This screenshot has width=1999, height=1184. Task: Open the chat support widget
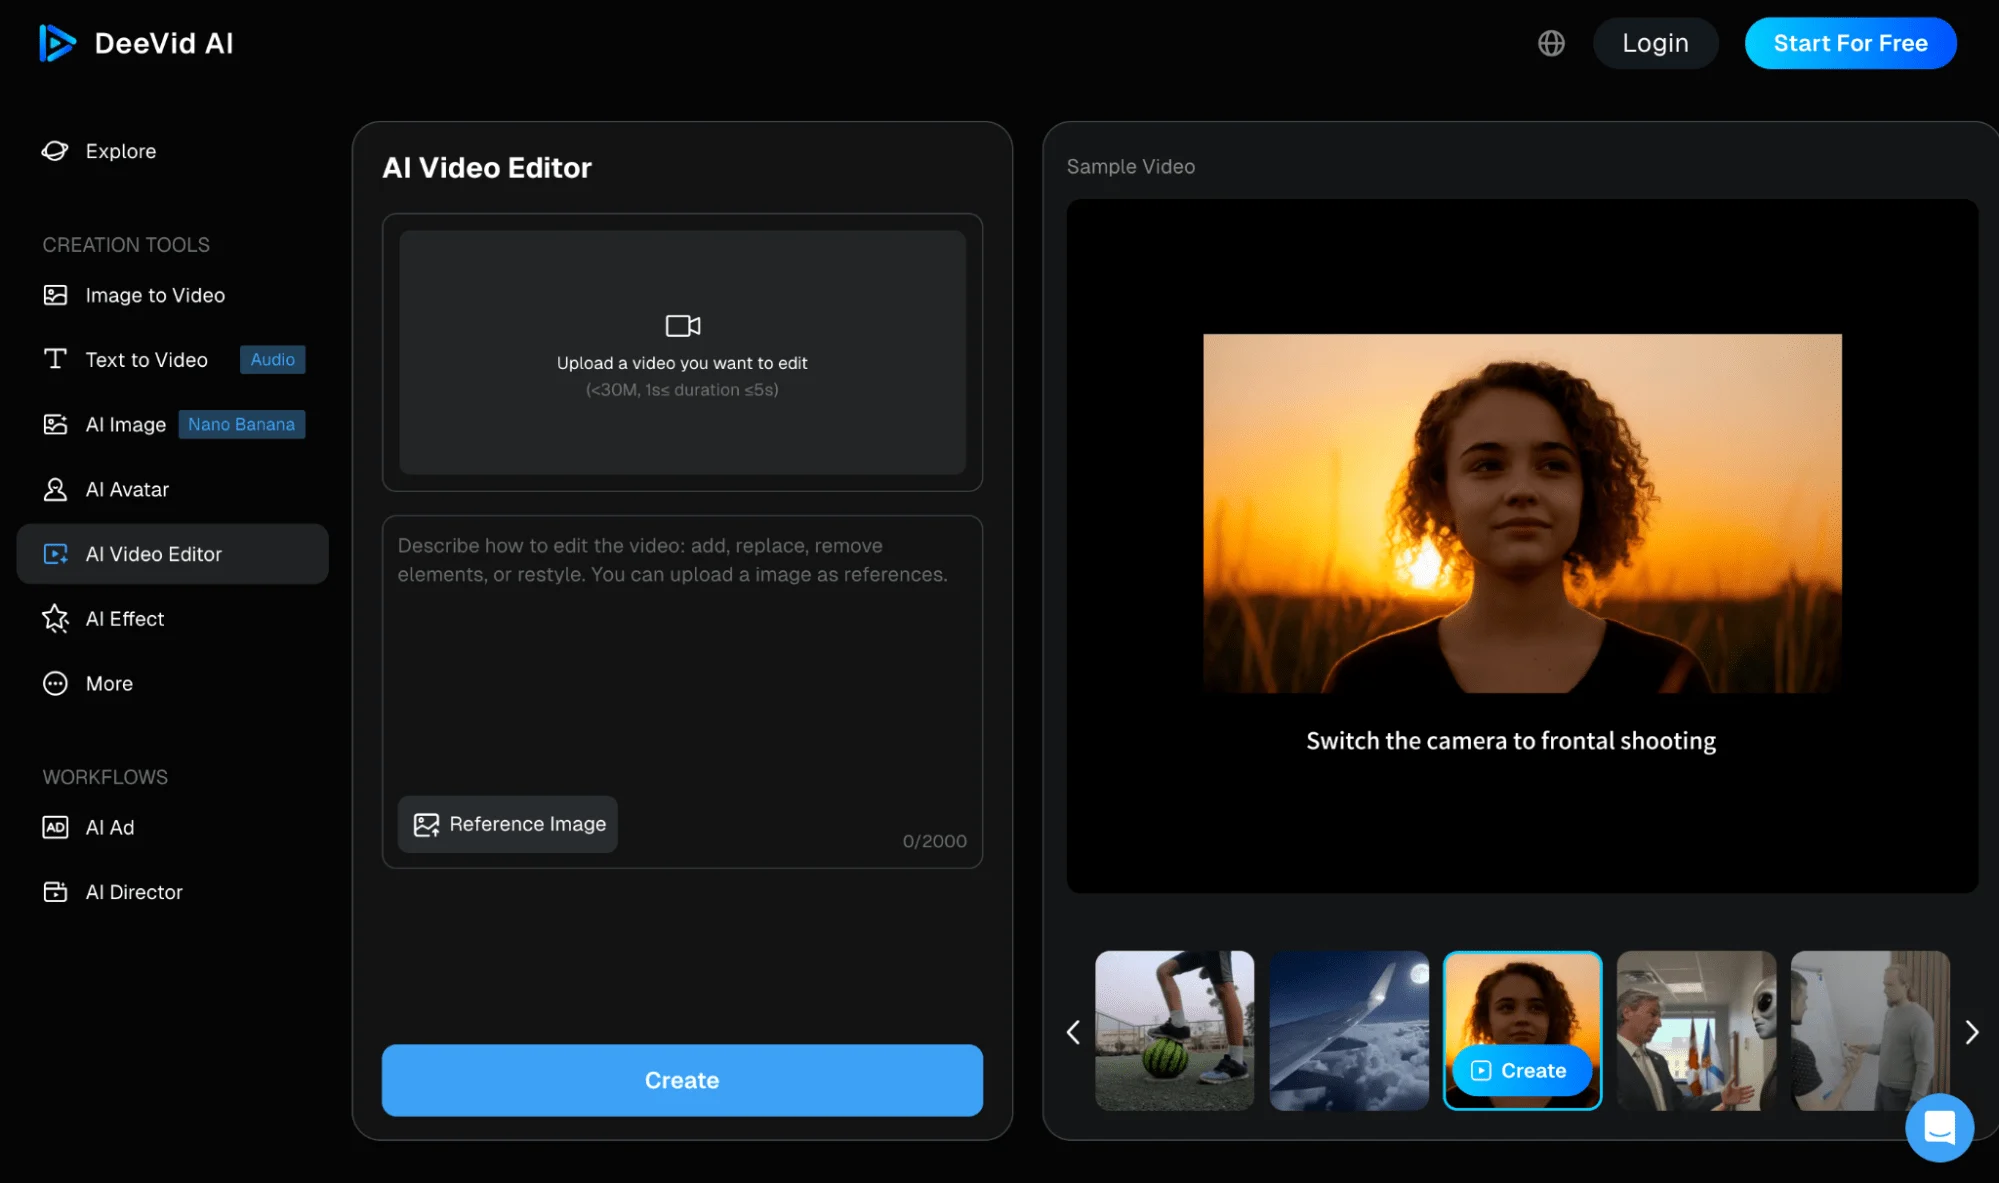[1938, 1127]
